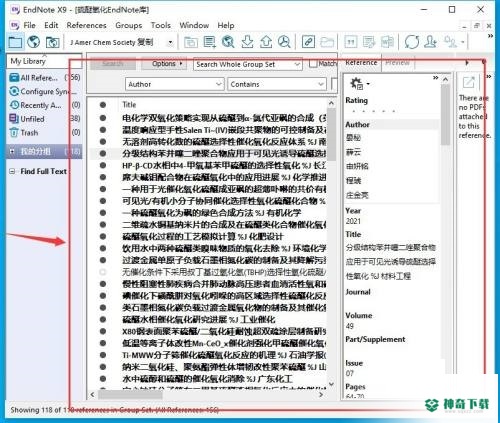Enable the Match Case checkbox
This screenshot has width=500, height=423.
pos(313,63)
